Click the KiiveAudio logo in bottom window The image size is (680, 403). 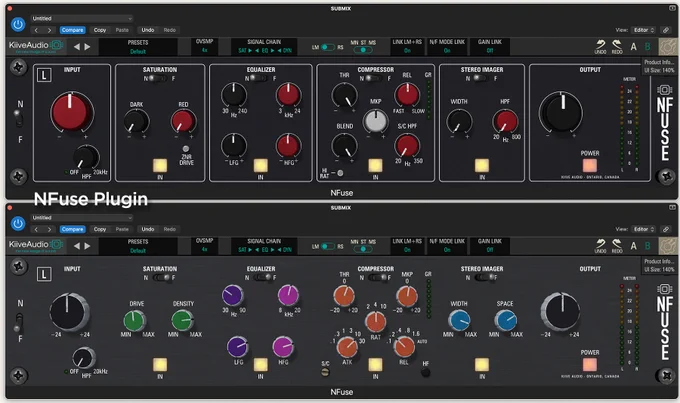coord(36,245)
